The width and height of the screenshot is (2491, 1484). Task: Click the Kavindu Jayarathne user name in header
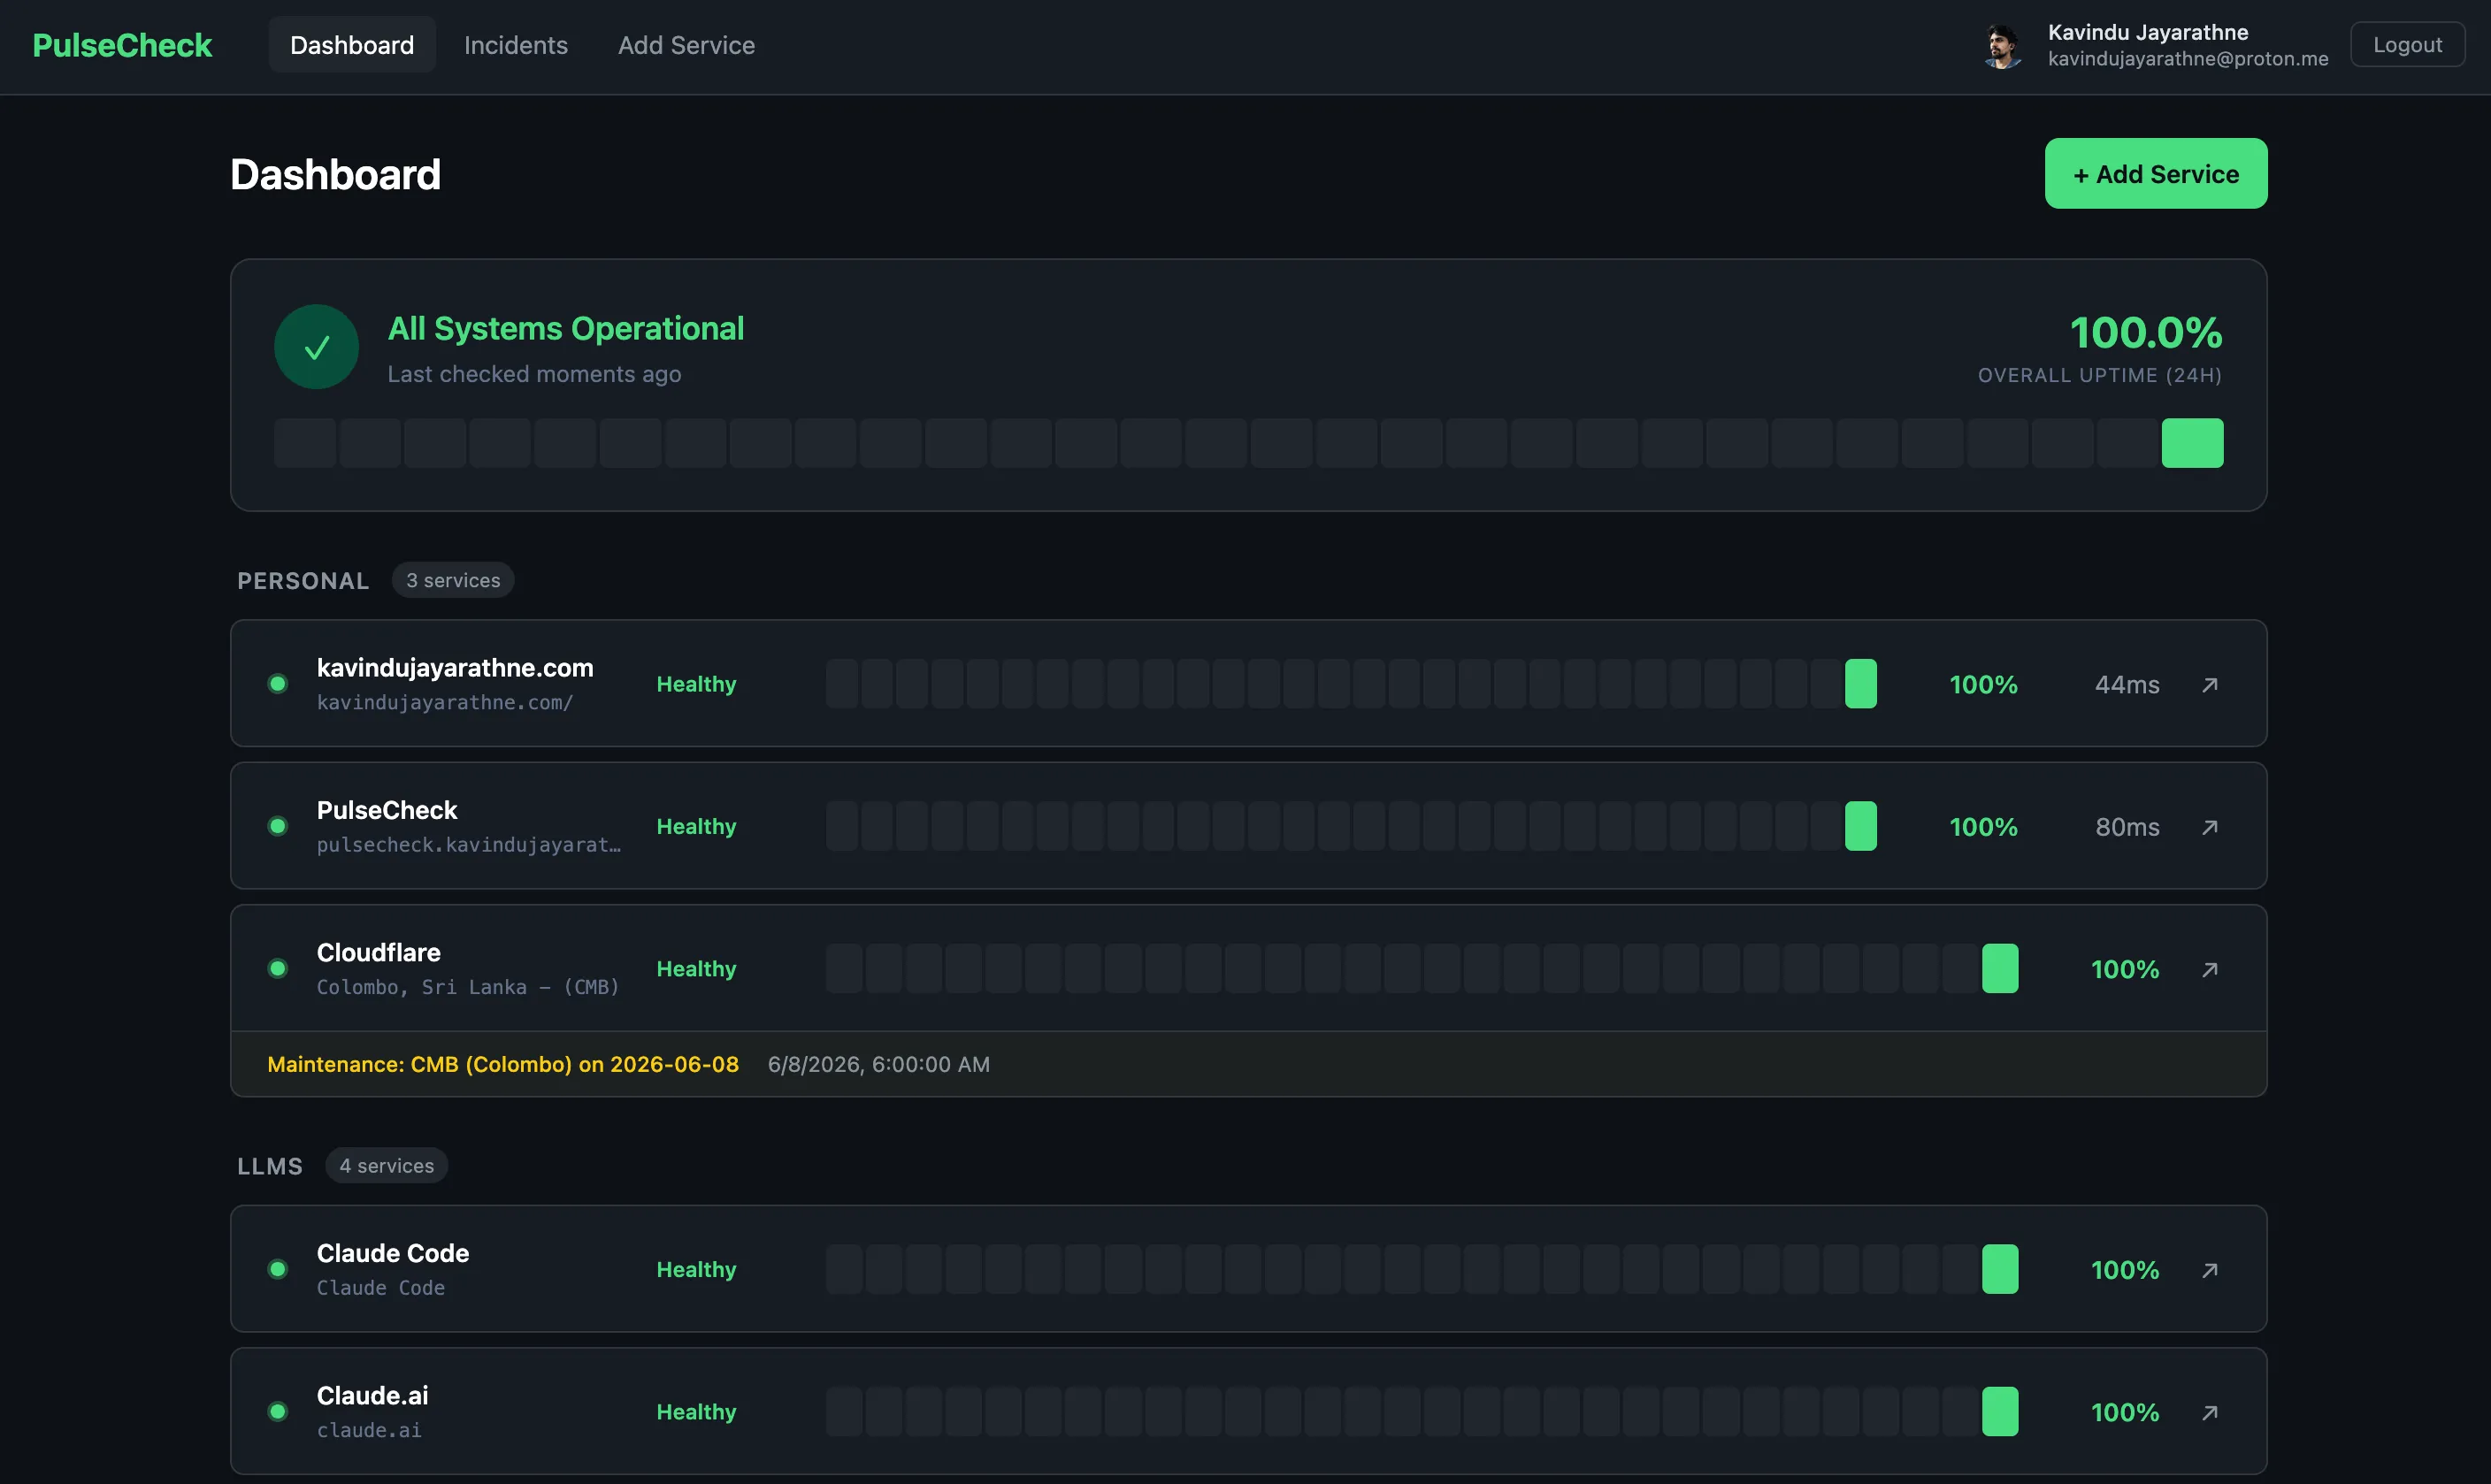pyautogui.click(x=2148, y=32)
